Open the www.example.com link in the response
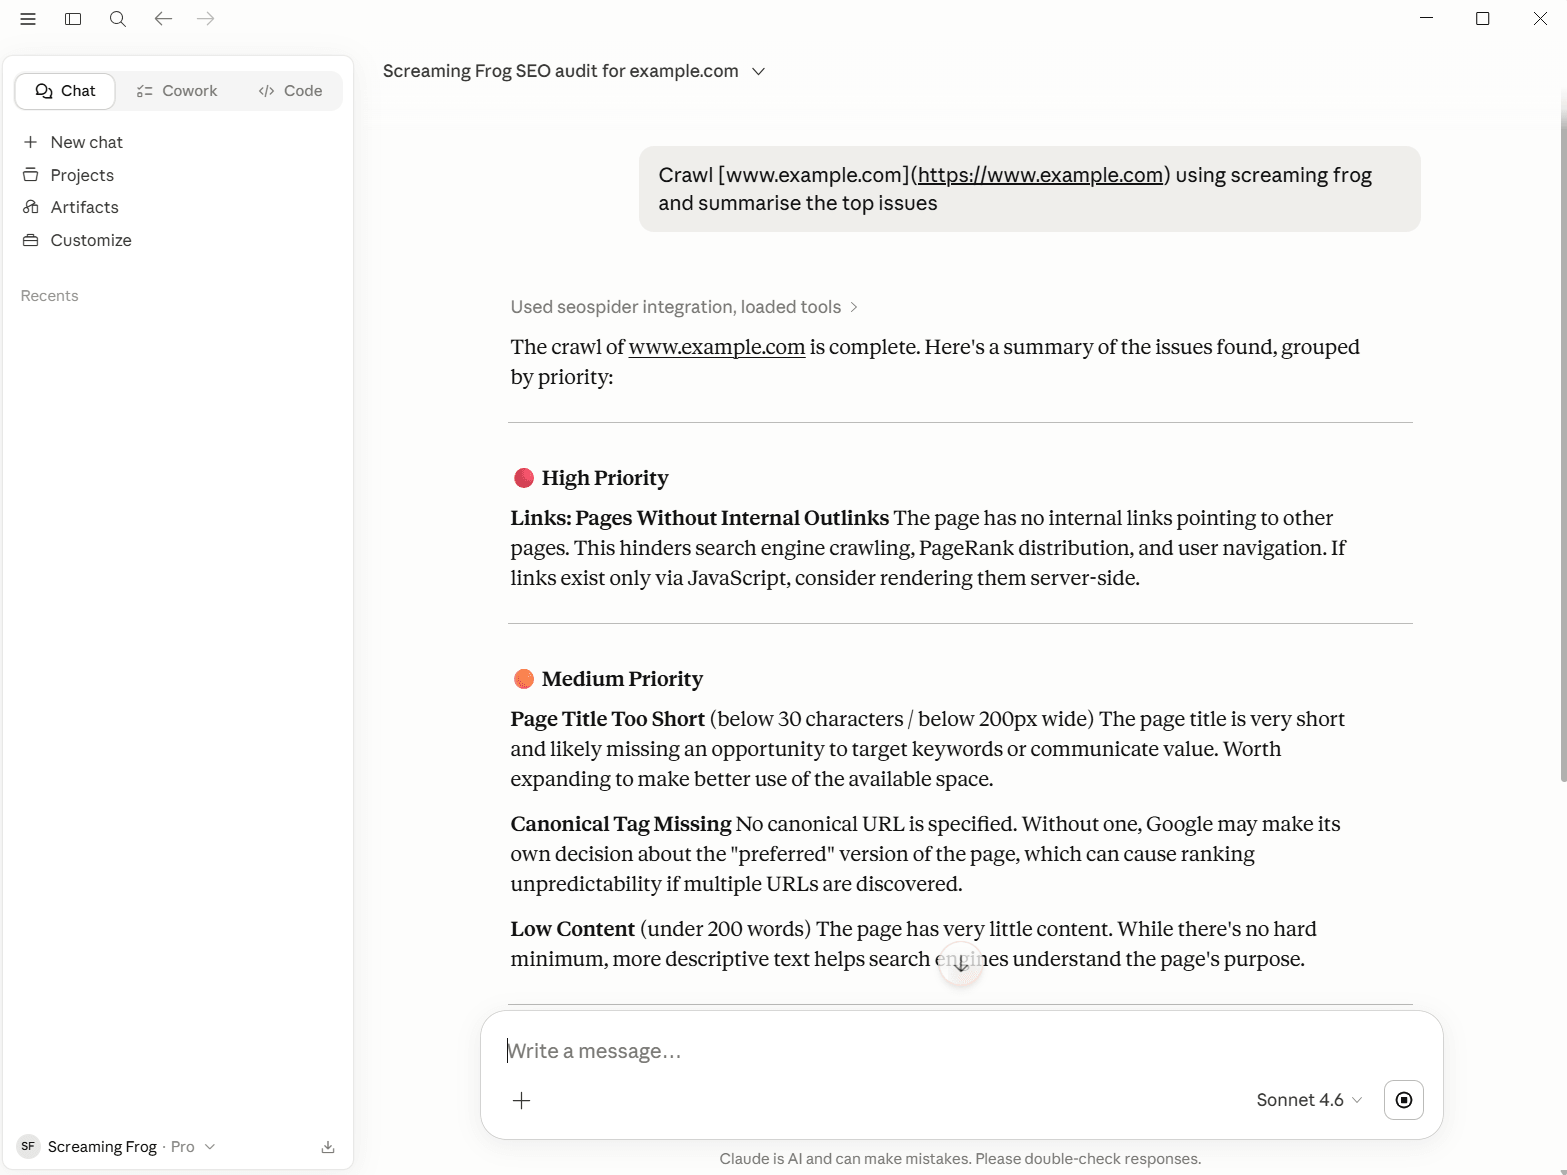Image resolution: width=1567 pixels, height=1175 pixels. 717,347
